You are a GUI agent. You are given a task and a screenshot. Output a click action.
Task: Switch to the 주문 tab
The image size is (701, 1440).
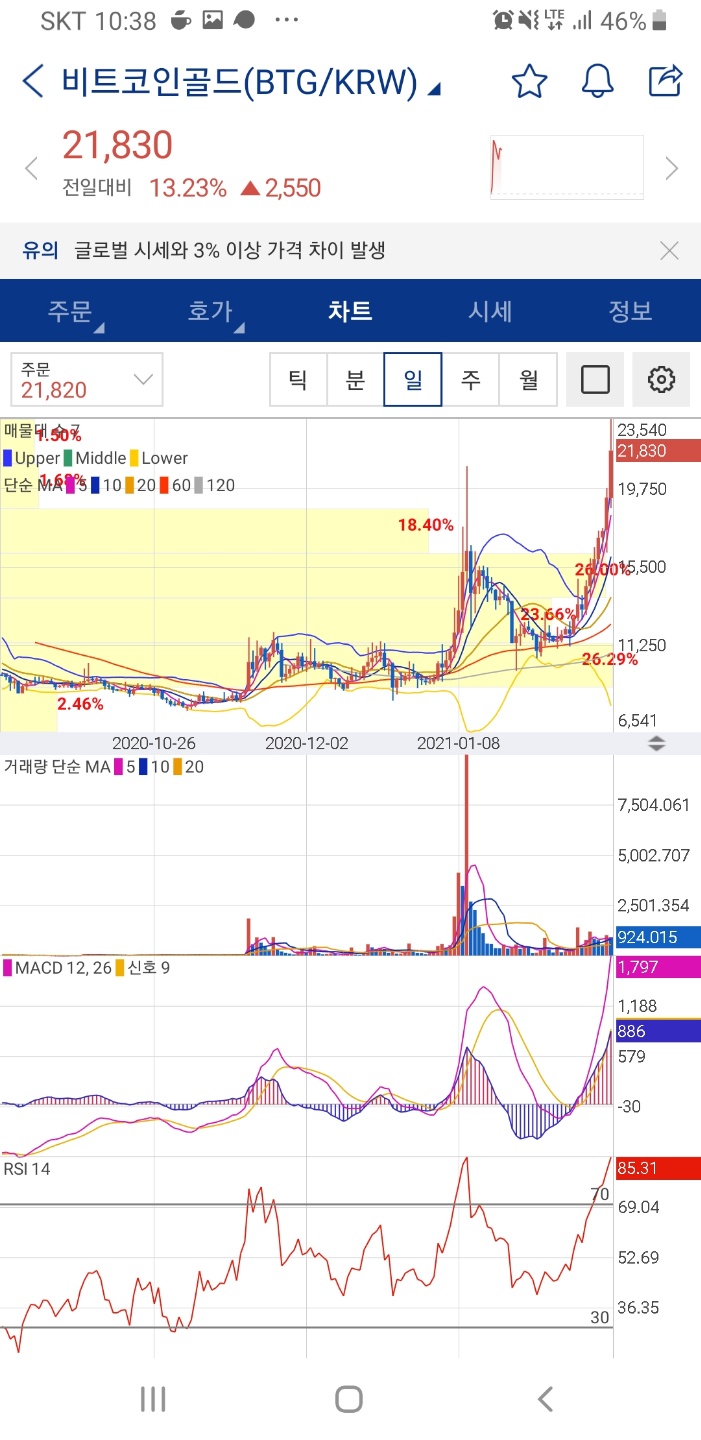[x=70, y=311]
